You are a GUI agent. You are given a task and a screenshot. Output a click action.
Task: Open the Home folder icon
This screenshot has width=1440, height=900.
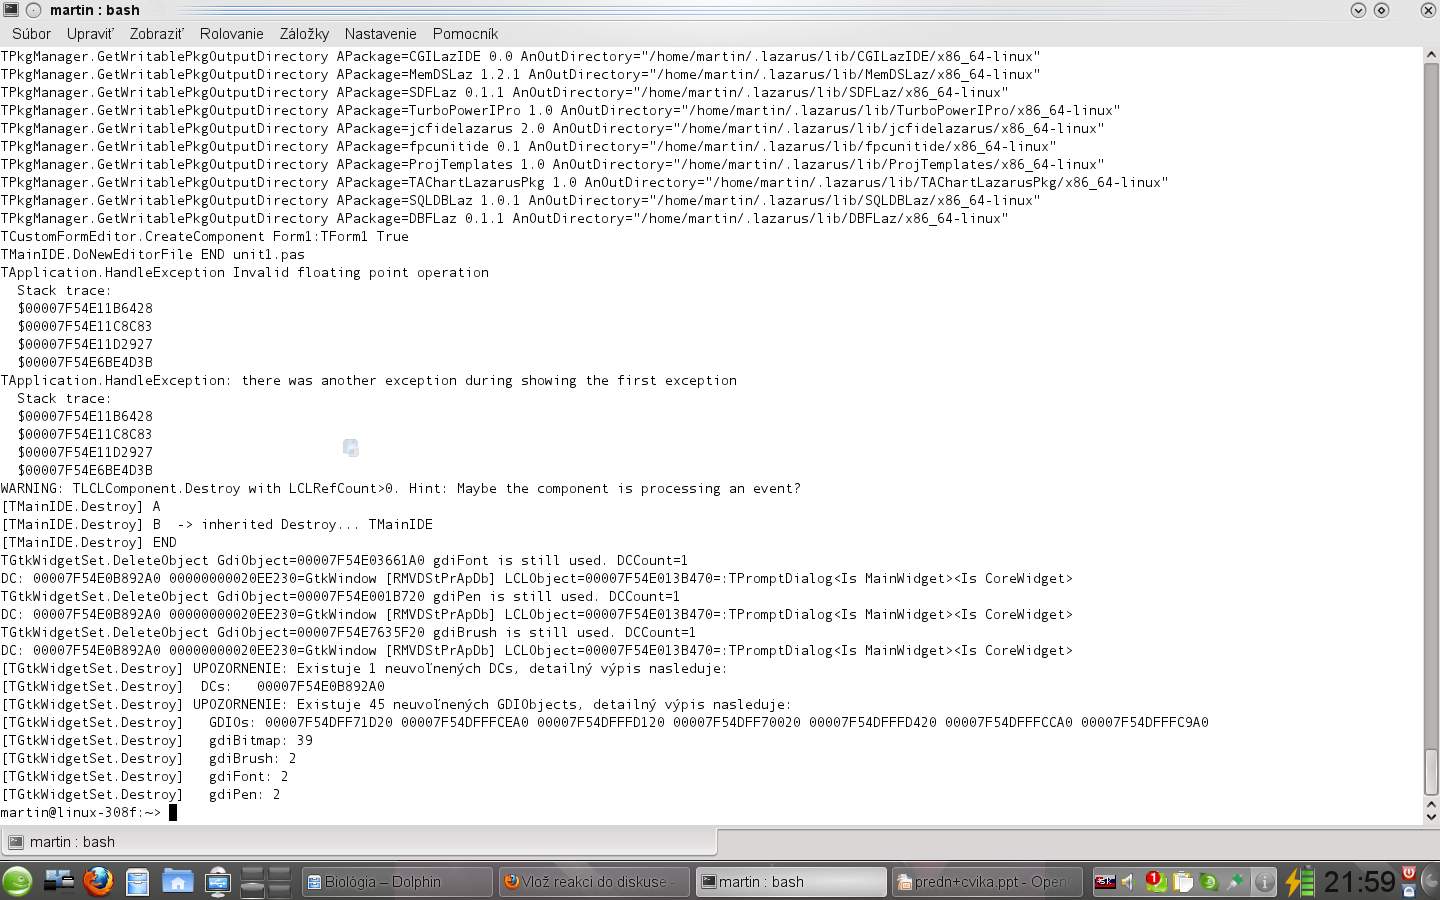177,882
